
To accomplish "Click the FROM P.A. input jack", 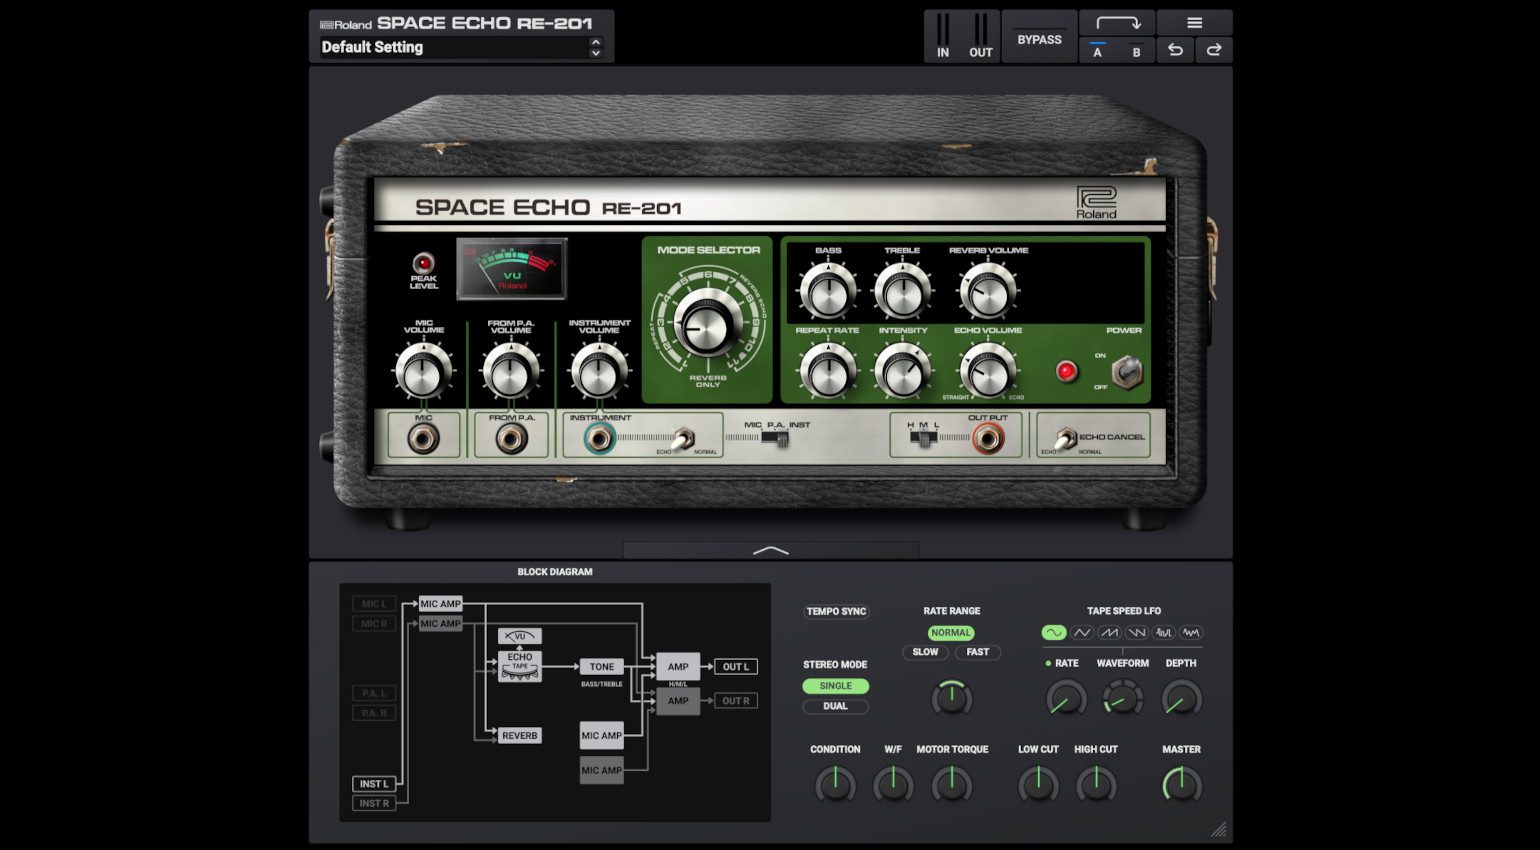I will coord(511,438).
